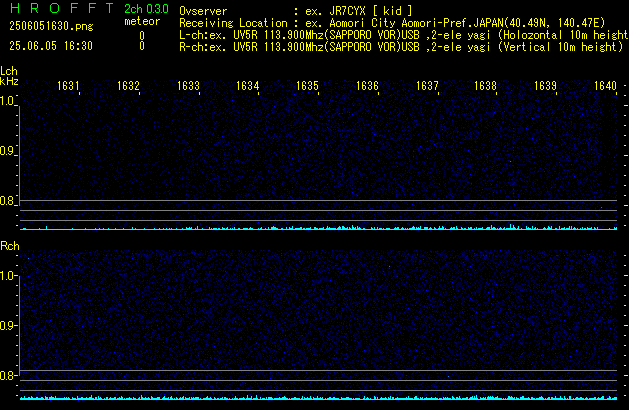Image resolution: width=629 pixels, height=410 pixels.
Task: Select the 1638 time marker
Action: 485,86
